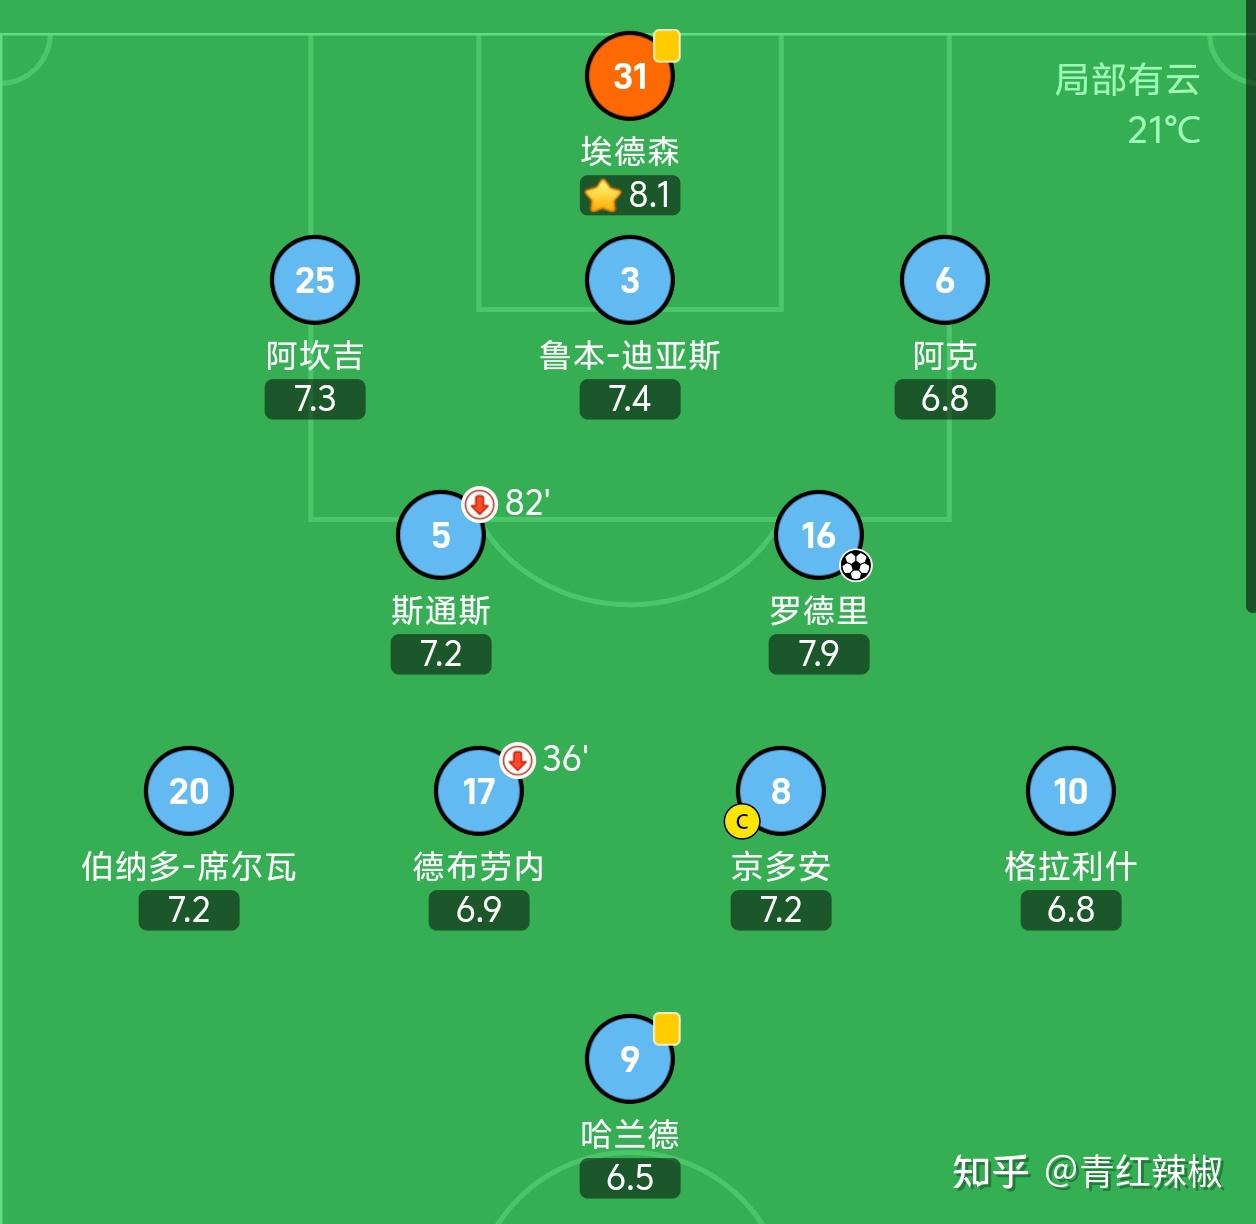Open 哈兰德's 6.5 rating badge

(630, 1178)
